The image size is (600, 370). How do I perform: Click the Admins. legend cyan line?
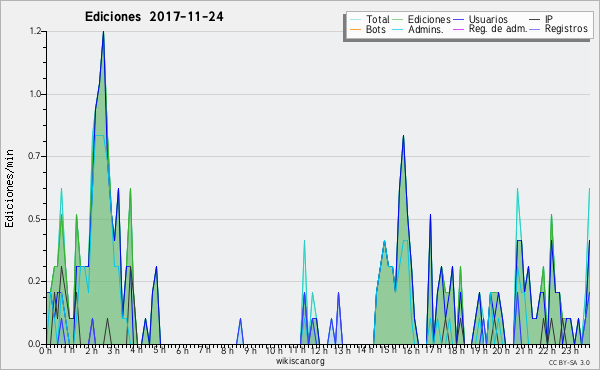pyautogui.click(x=398, y=29)
